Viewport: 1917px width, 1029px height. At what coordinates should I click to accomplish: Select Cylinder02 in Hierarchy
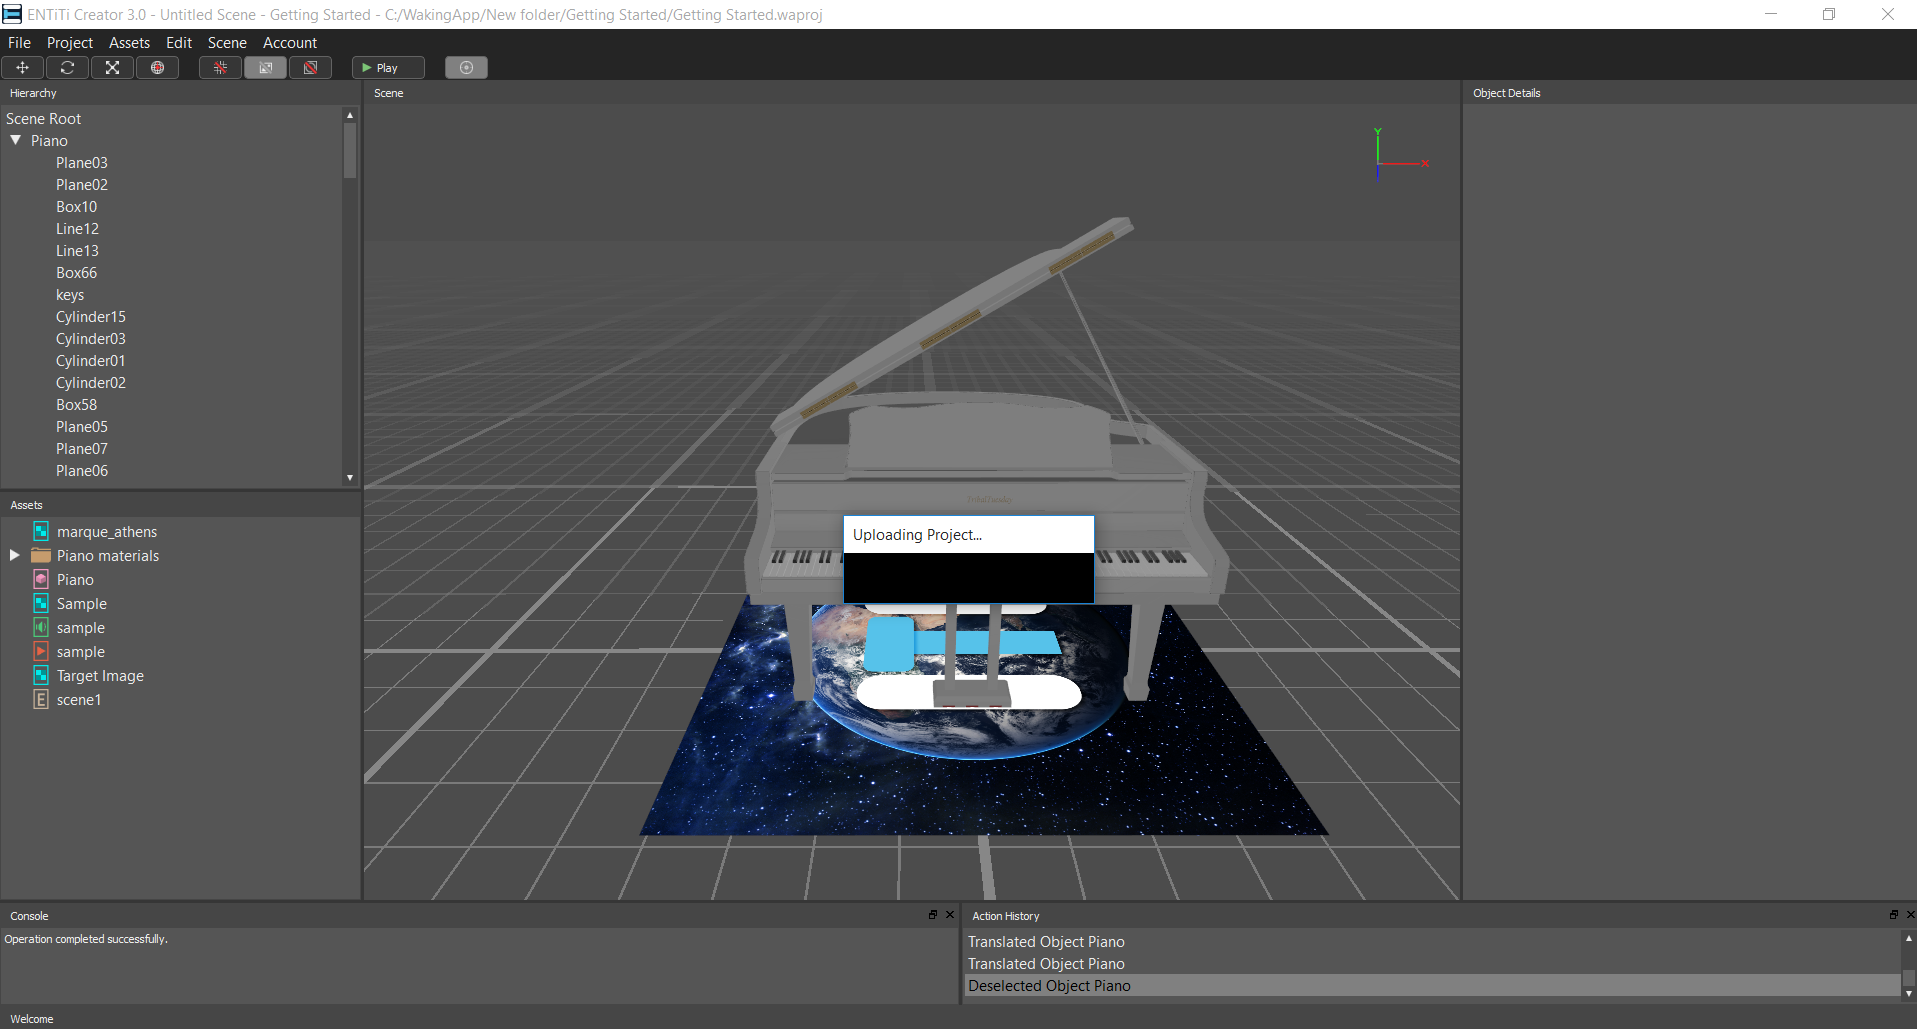tap(91, 382)
